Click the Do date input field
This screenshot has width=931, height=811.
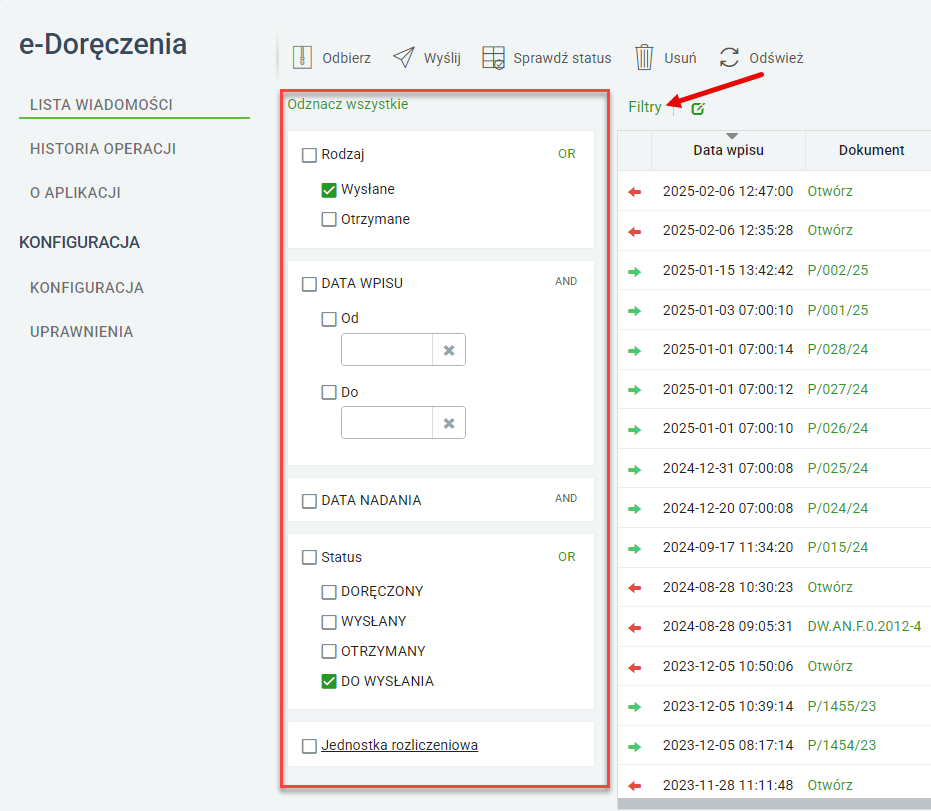click(387, 423)
